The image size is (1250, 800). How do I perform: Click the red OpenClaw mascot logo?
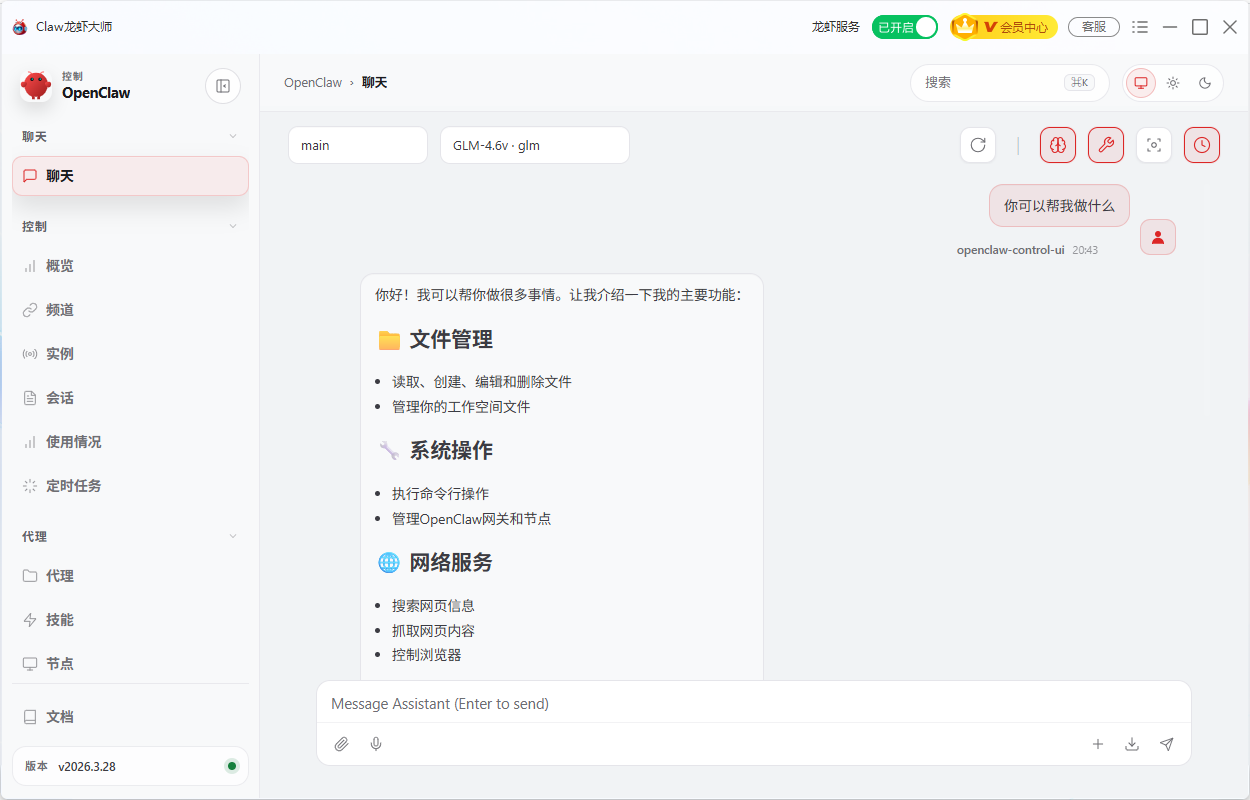pyautogui.click(x=36, y=86)
